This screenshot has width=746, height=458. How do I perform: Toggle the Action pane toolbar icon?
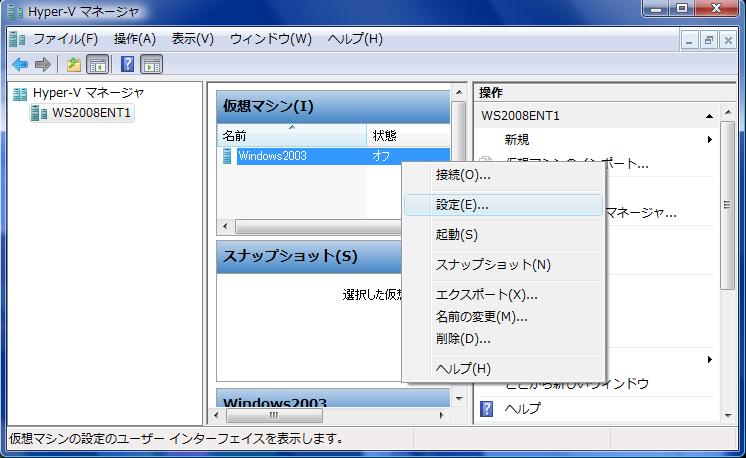coord(151,65)
